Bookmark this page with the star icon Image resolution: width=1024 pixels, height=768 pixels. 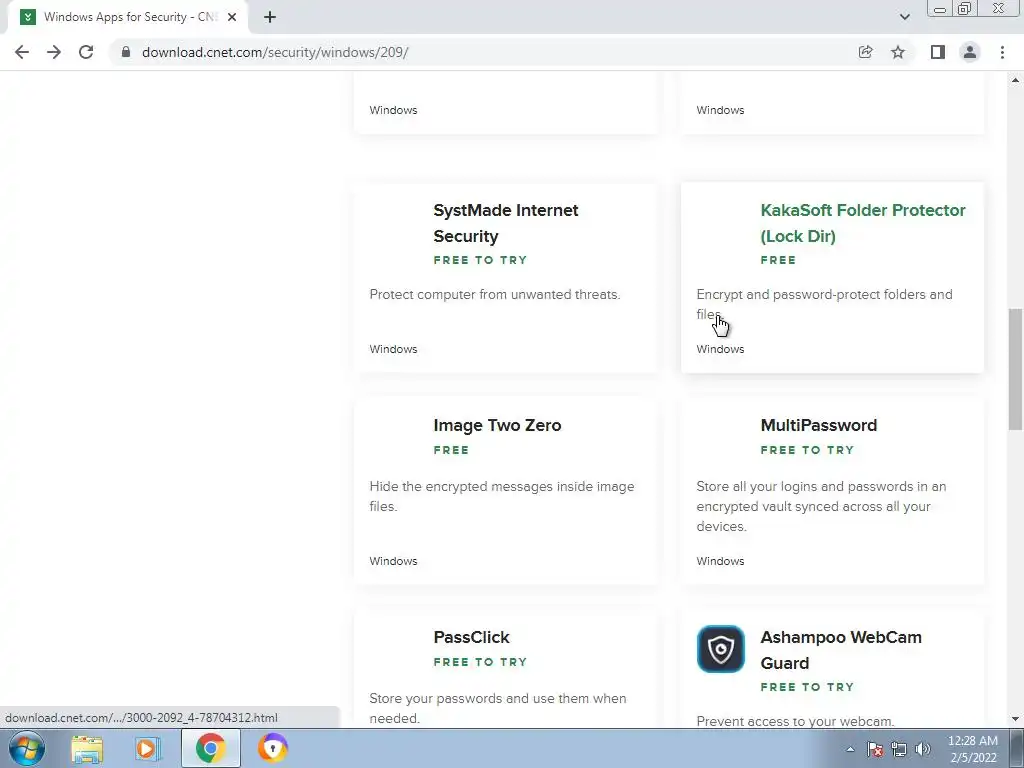click(x=898, y=52)
